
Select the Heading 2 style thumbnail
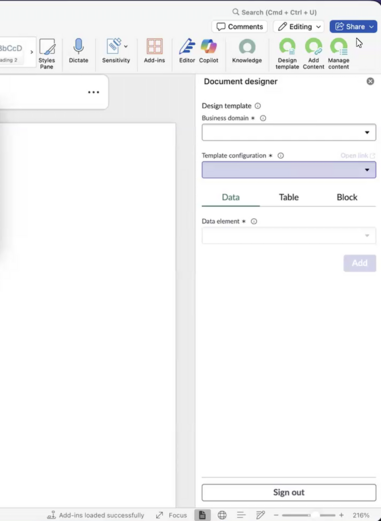pos(11,52)
